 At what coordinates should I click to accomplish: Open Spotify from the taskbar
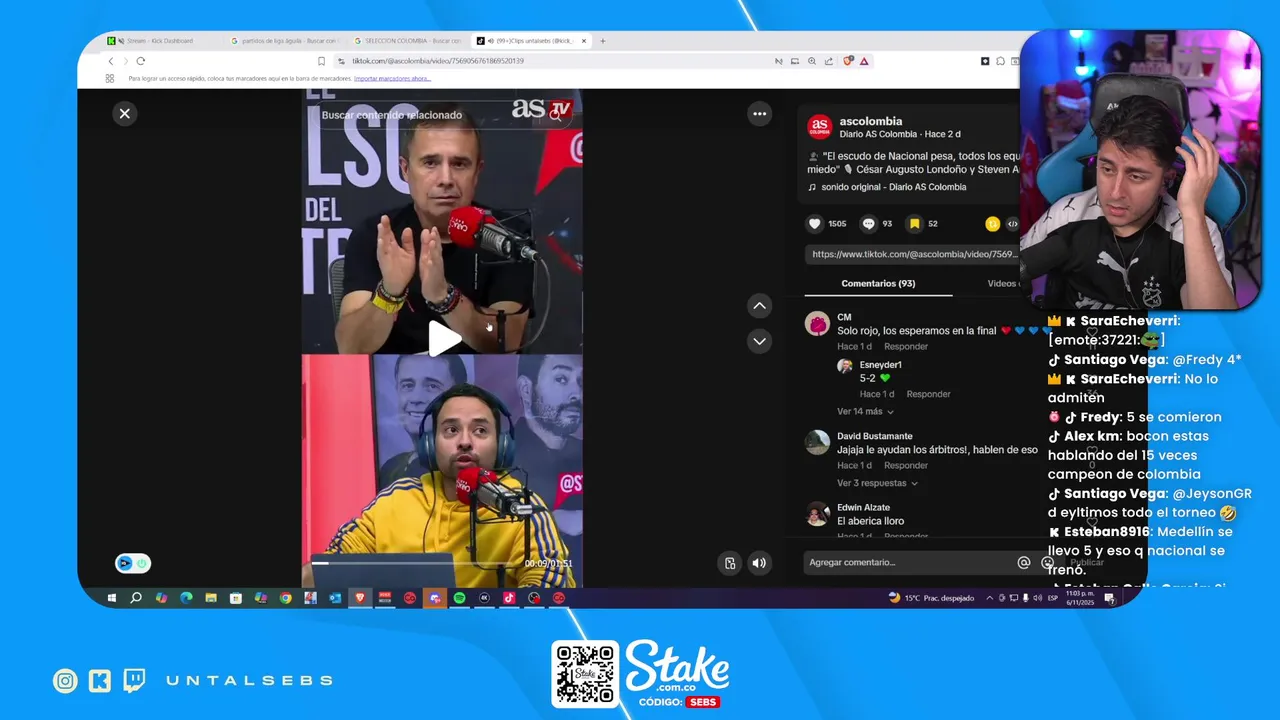point(459,598)
